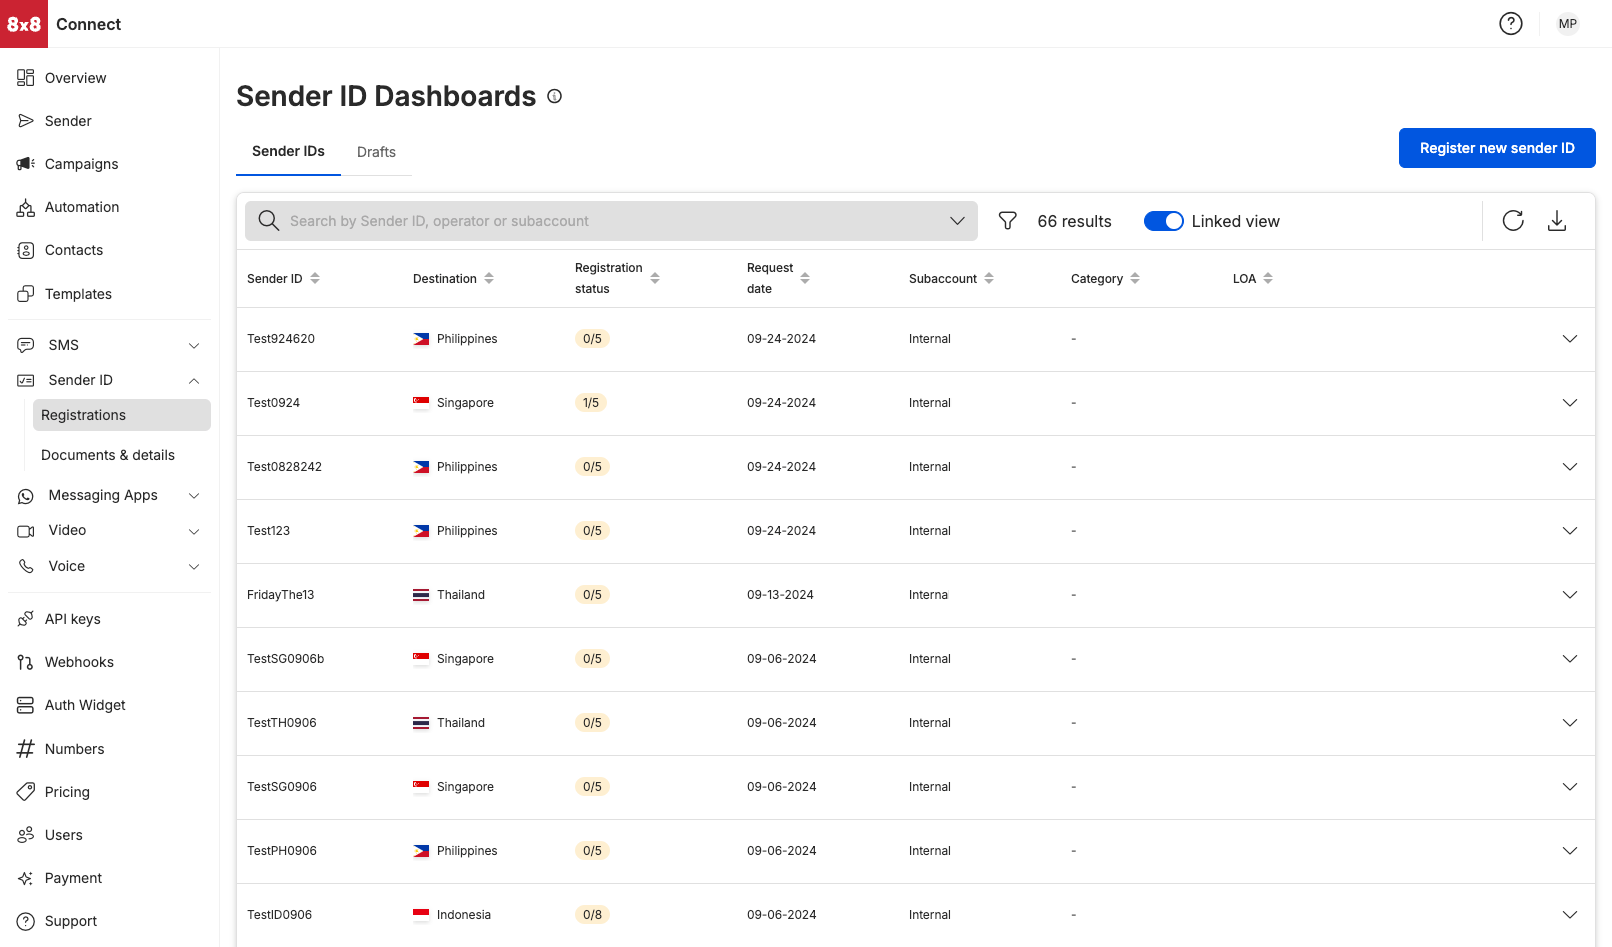
Task: Download the sender ID results
Action: [x=1557, y=221]
